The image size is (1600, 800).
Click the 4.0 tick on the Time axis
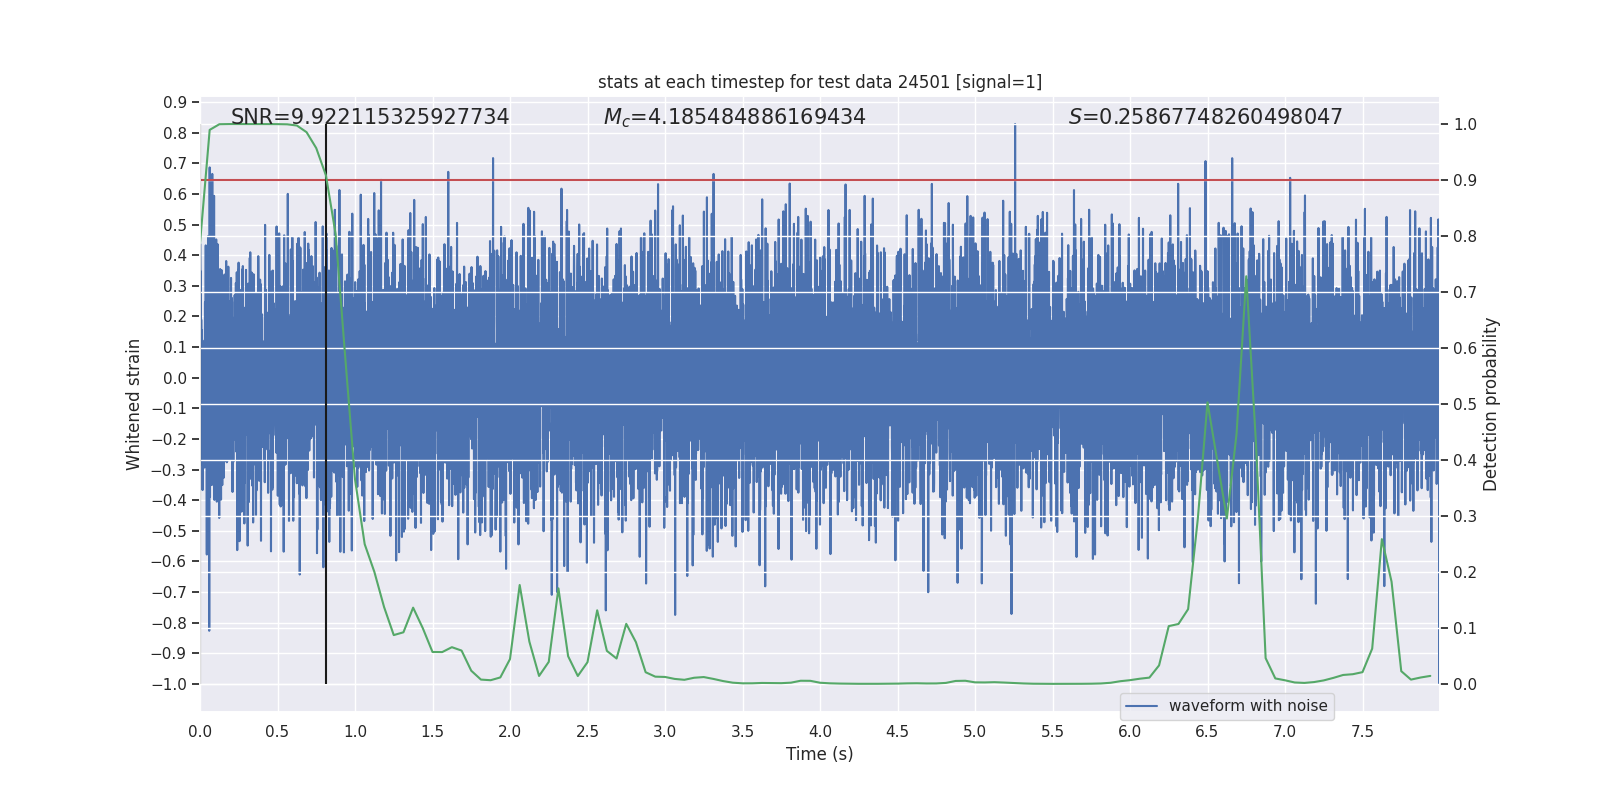(x=820, y=731)
